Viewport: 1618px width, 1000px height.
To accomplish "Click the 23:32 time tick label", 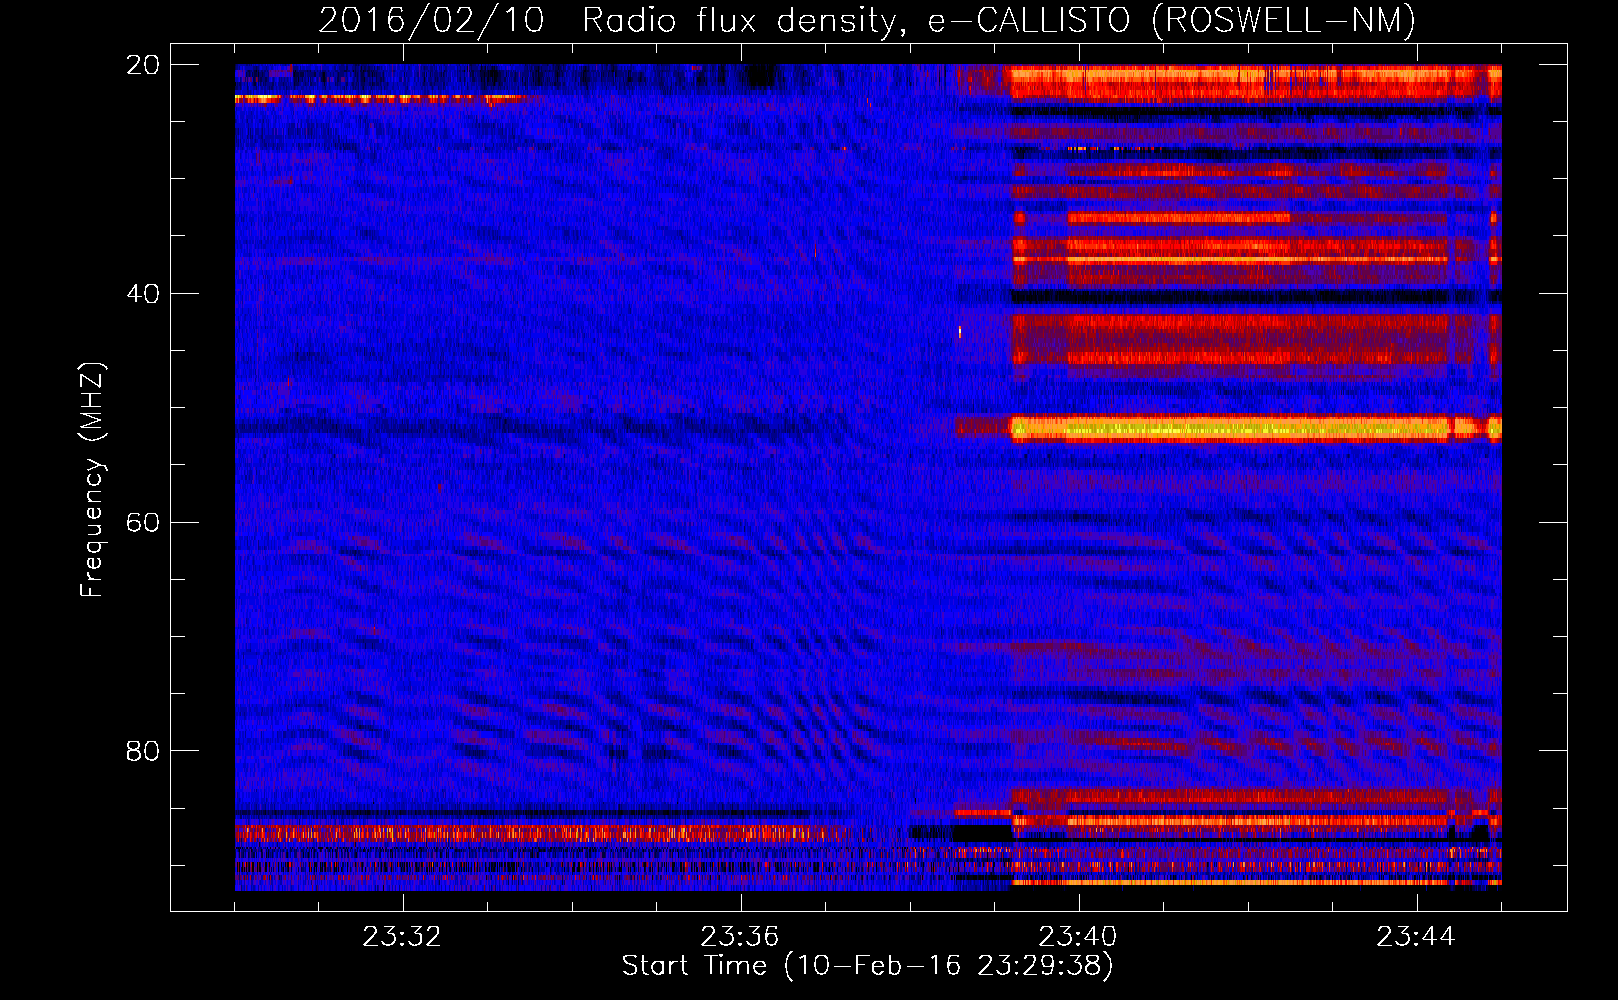I will (x=402, y=937).
